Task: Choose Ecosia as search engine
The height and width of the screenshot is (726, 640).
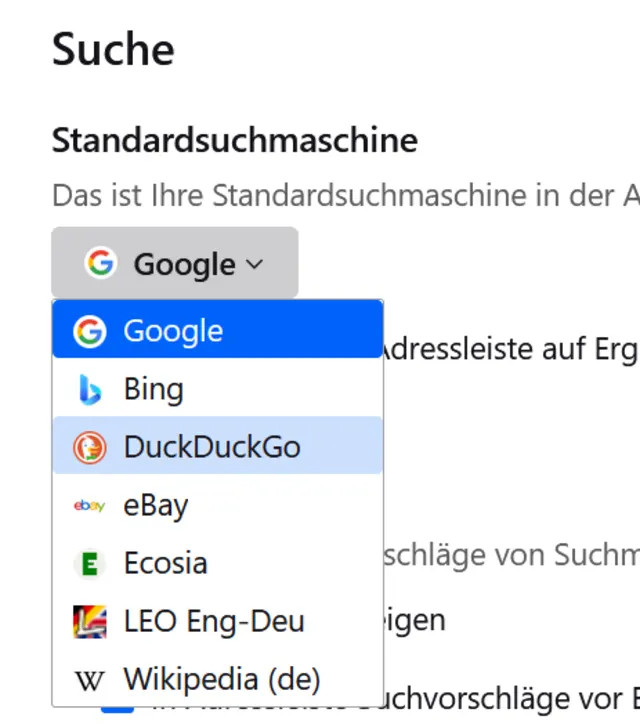Action: coord(165,563)
